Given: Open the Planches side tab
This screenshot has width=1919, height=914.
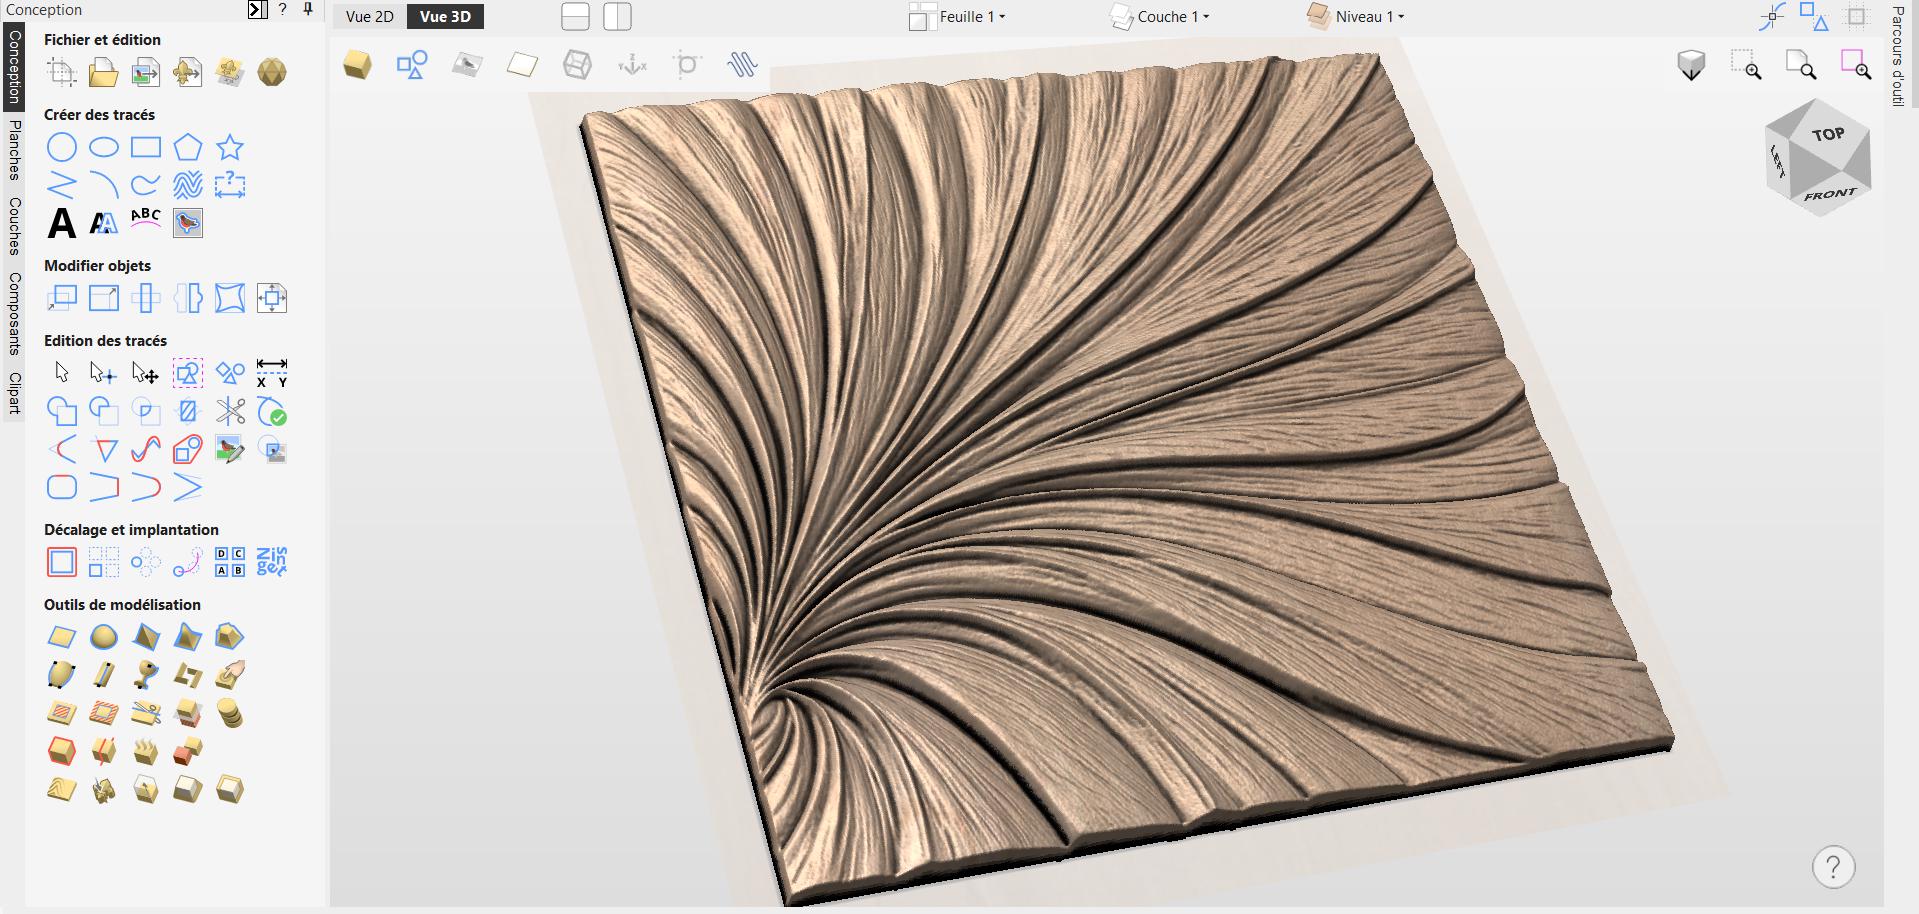Looking at the screenshot, I should 14,150.
